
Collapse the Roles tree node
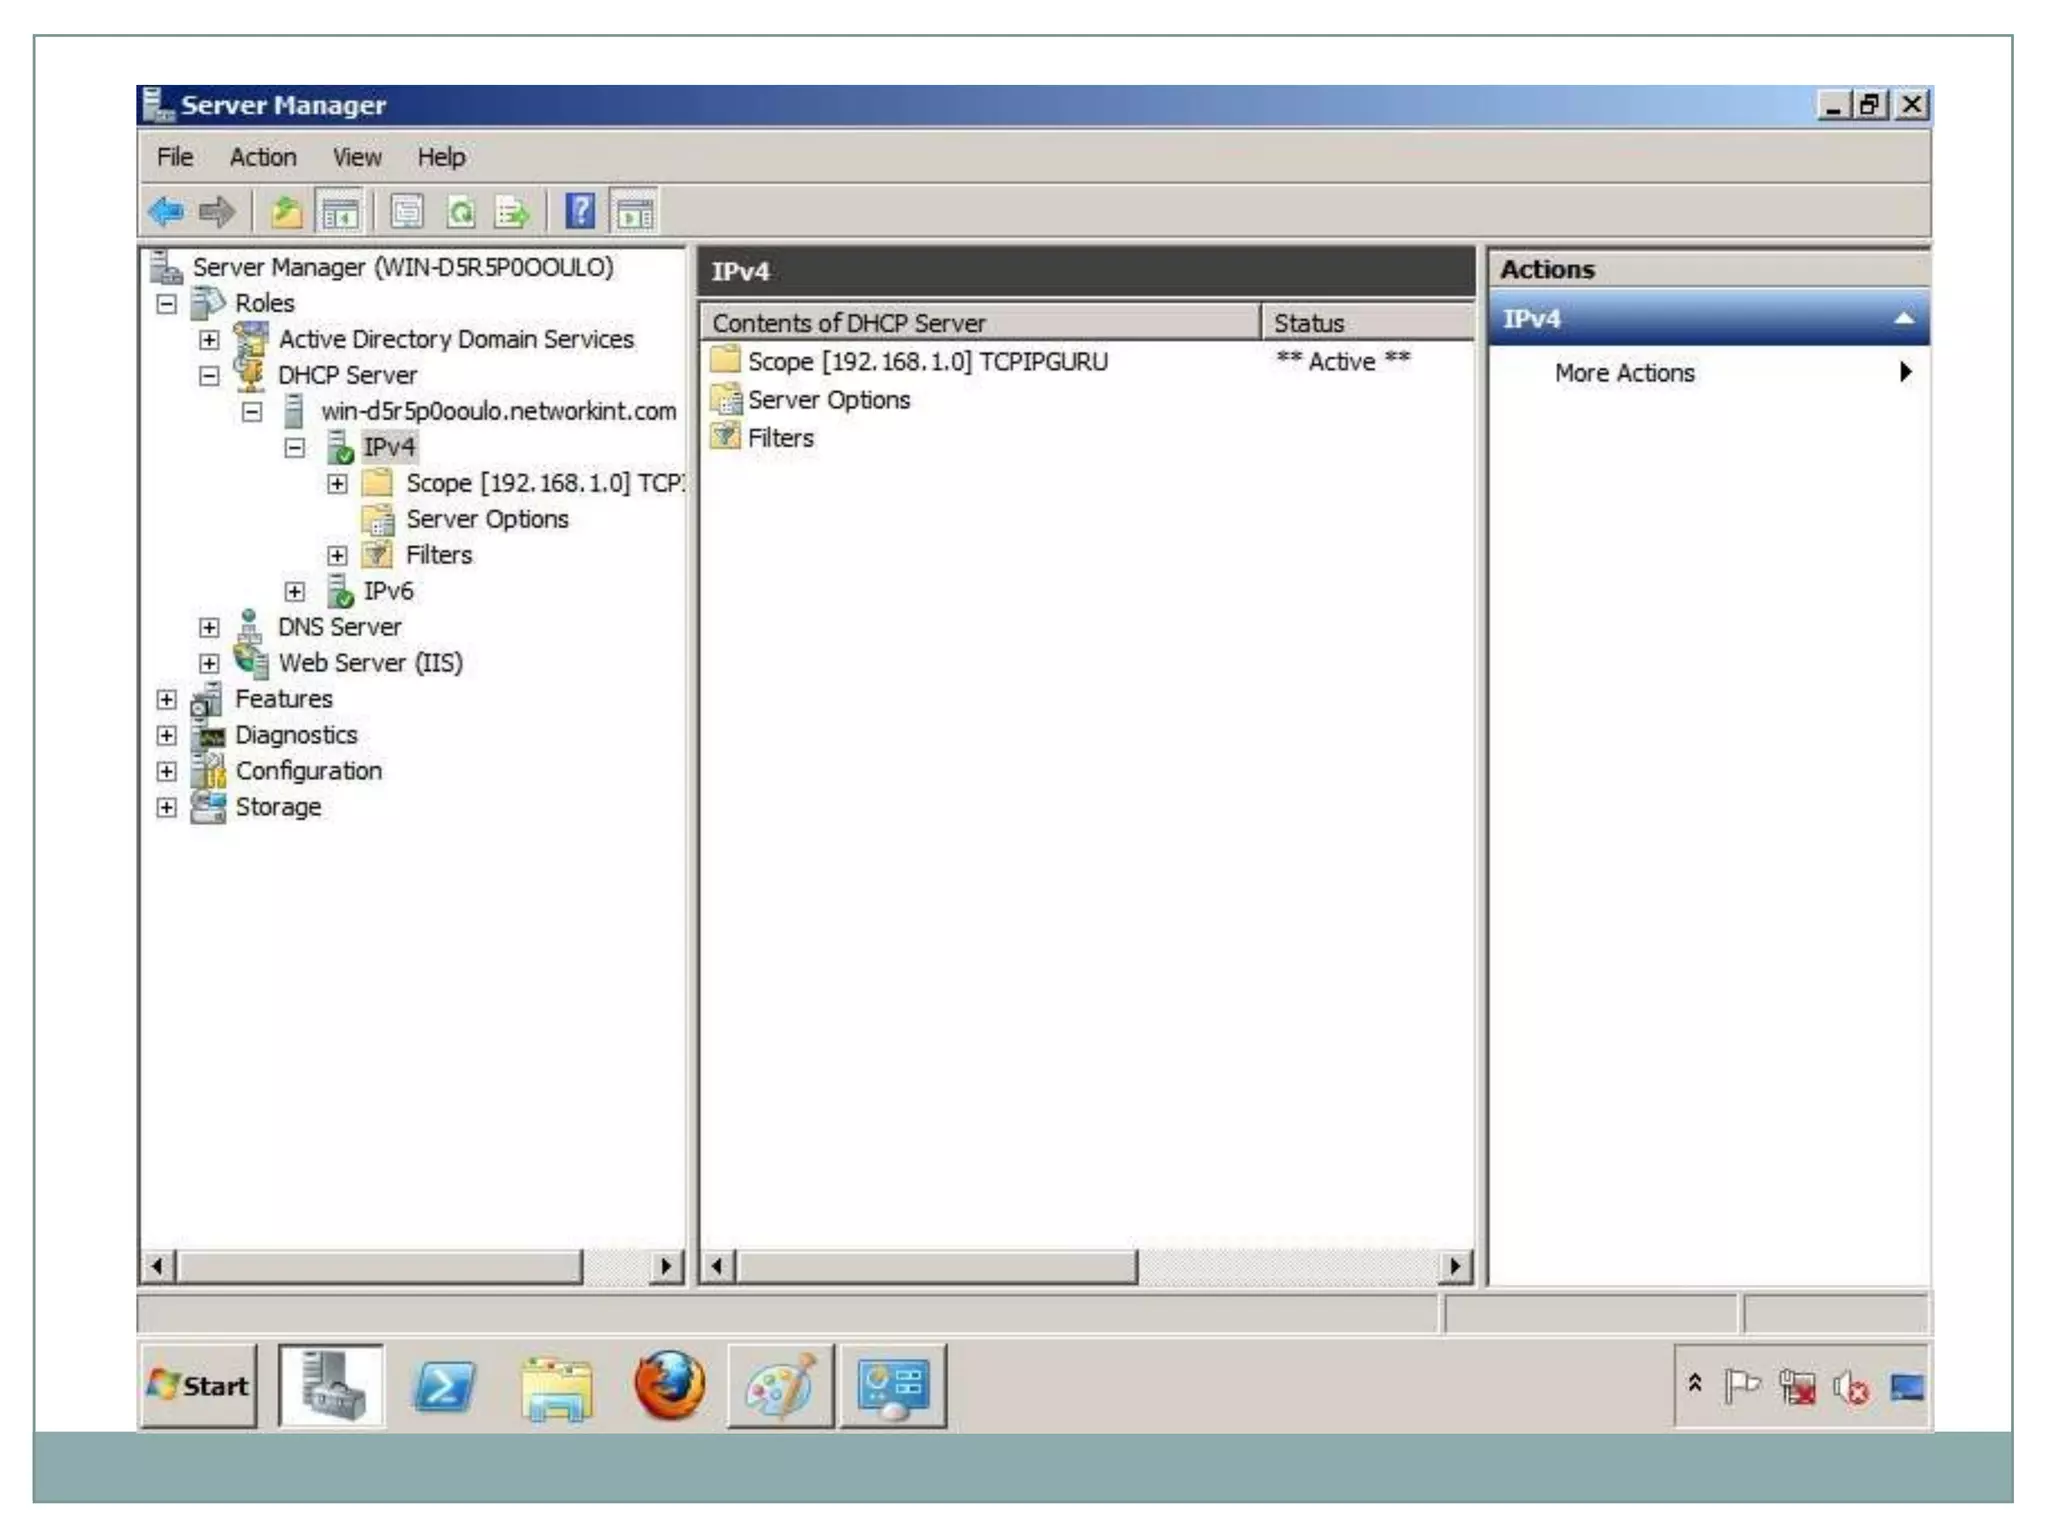(167, 303)
